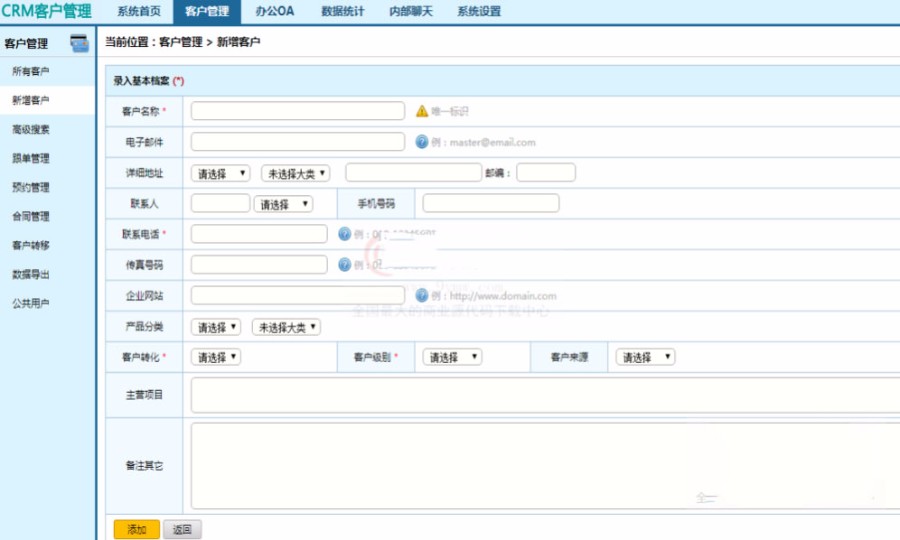Expand the 详细地址 未选择大类 dropdown
The image size is (900, 540).
tap(296, 173)
